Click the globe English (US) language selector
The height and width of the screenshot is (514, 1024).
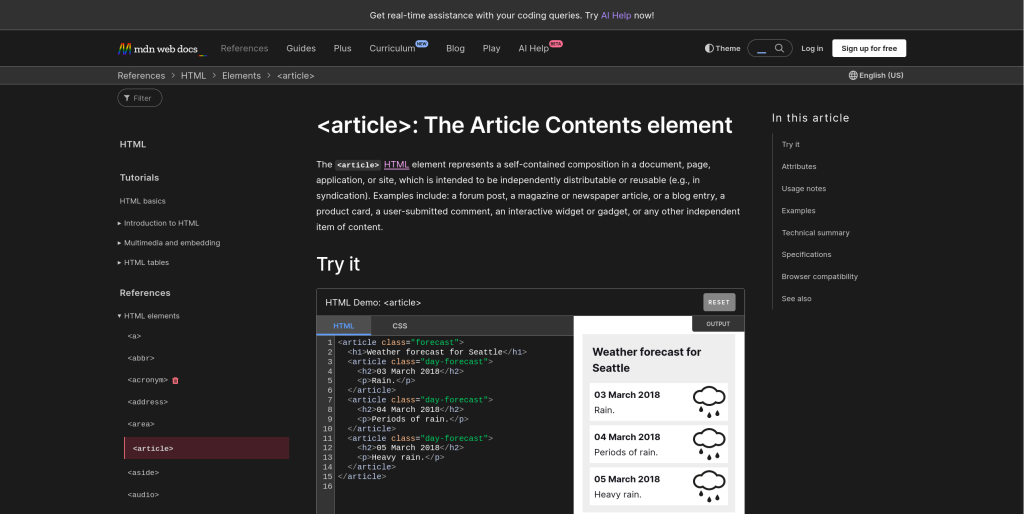876,75
